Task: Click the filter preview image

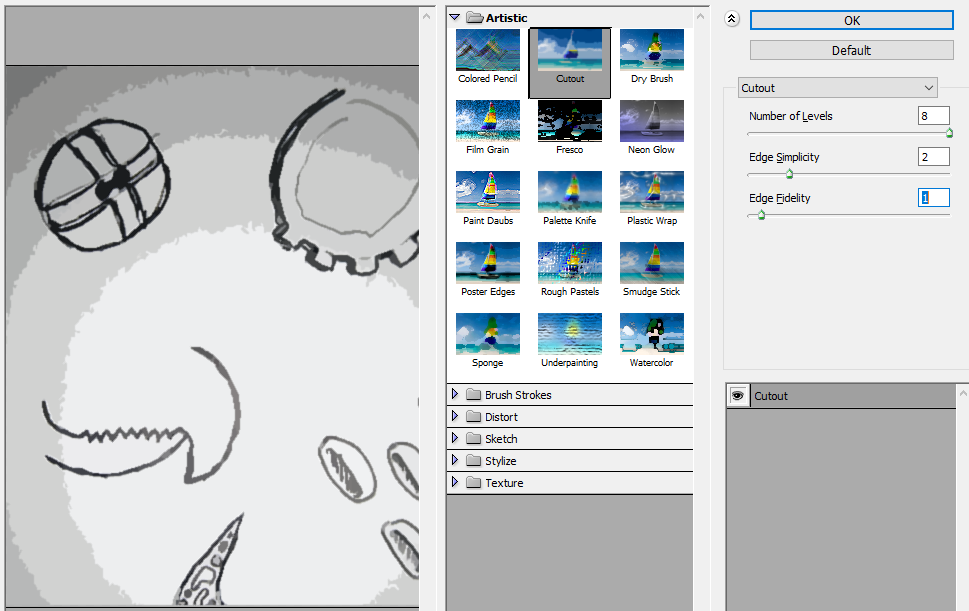Action: [212, 335]
